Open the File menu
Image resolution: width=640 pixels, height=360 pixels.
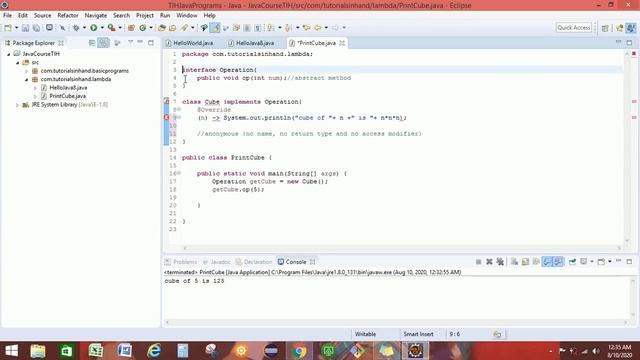[7, 15]
